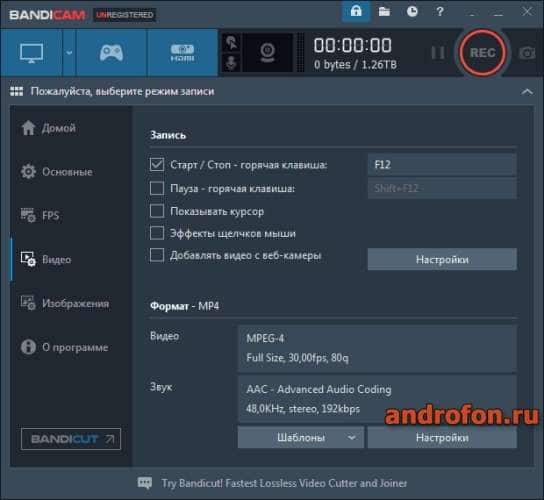This screenshot has width=544, height=500.
Task: Toggle Старт / Стоп hotkey checkbox
Action: pyautogui.click(x=157, y=164)
